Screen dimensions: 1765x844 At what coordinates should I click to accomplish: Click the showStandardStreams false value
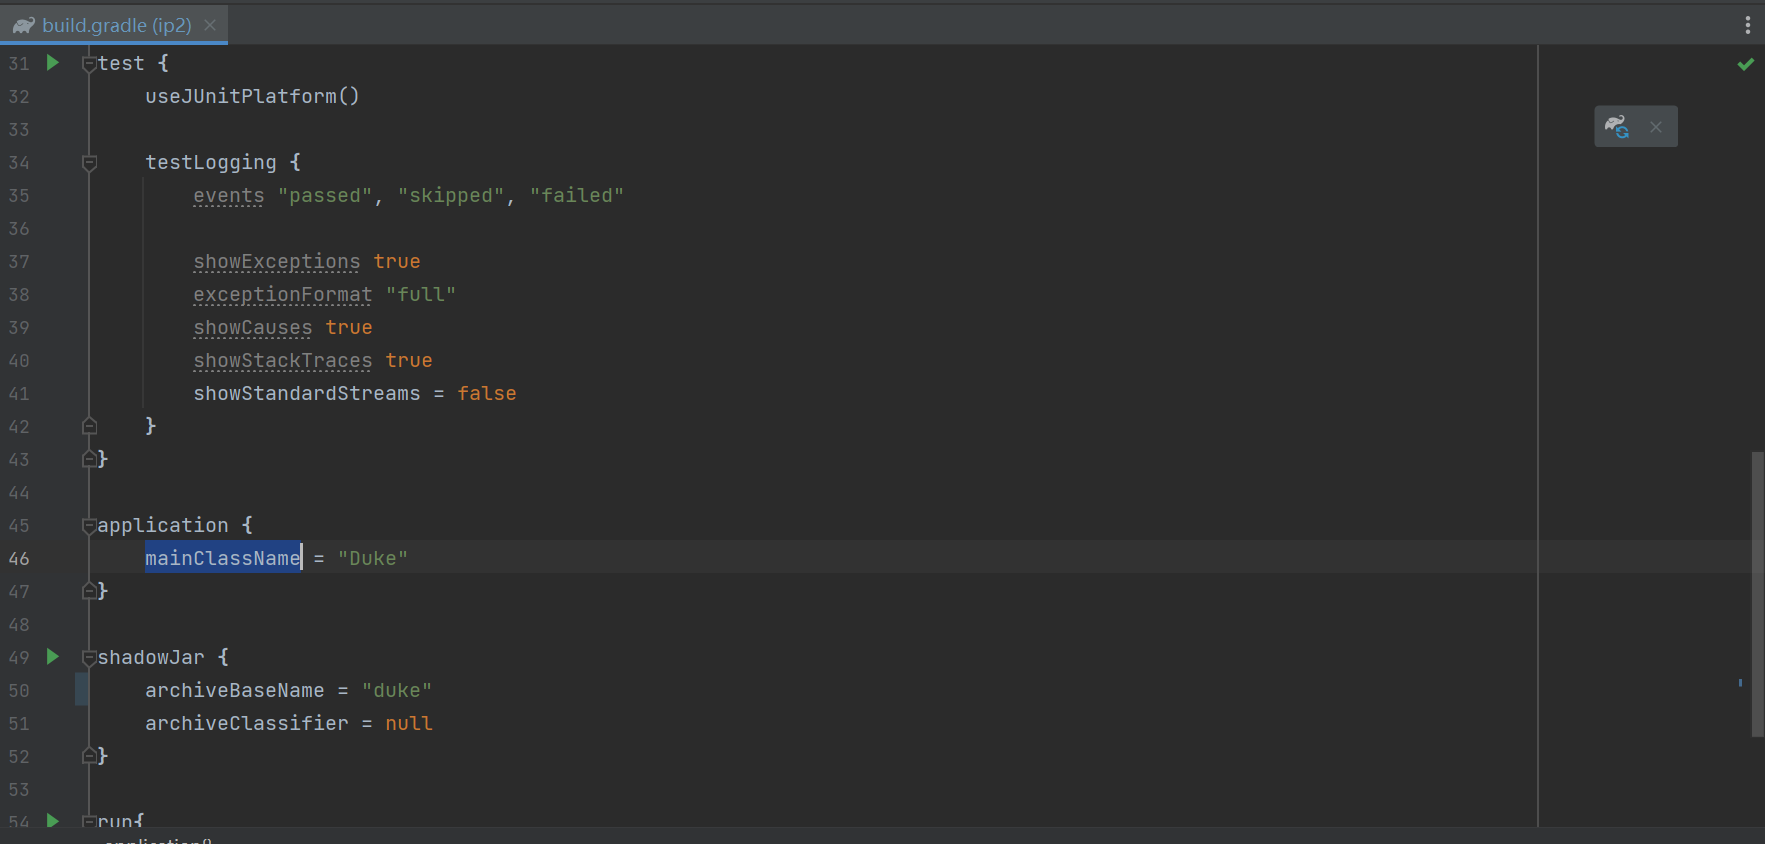point(487,393)
